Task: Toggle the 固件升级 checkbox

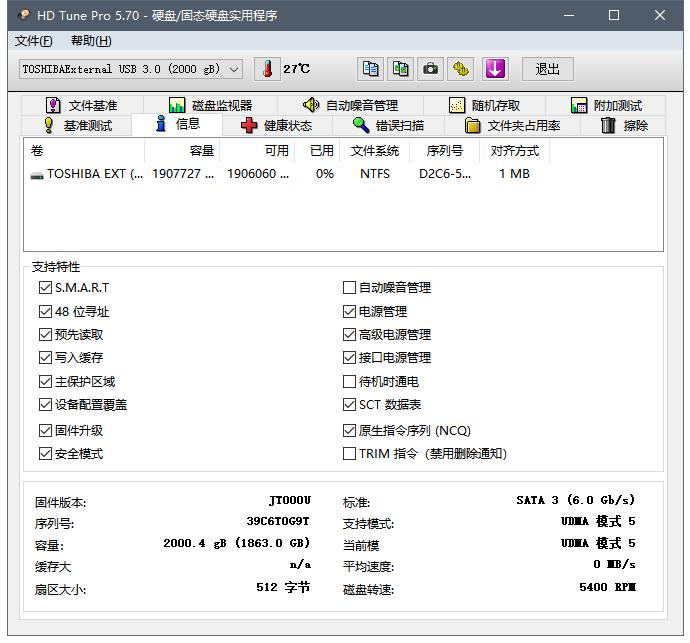Action: click(45, 430)
